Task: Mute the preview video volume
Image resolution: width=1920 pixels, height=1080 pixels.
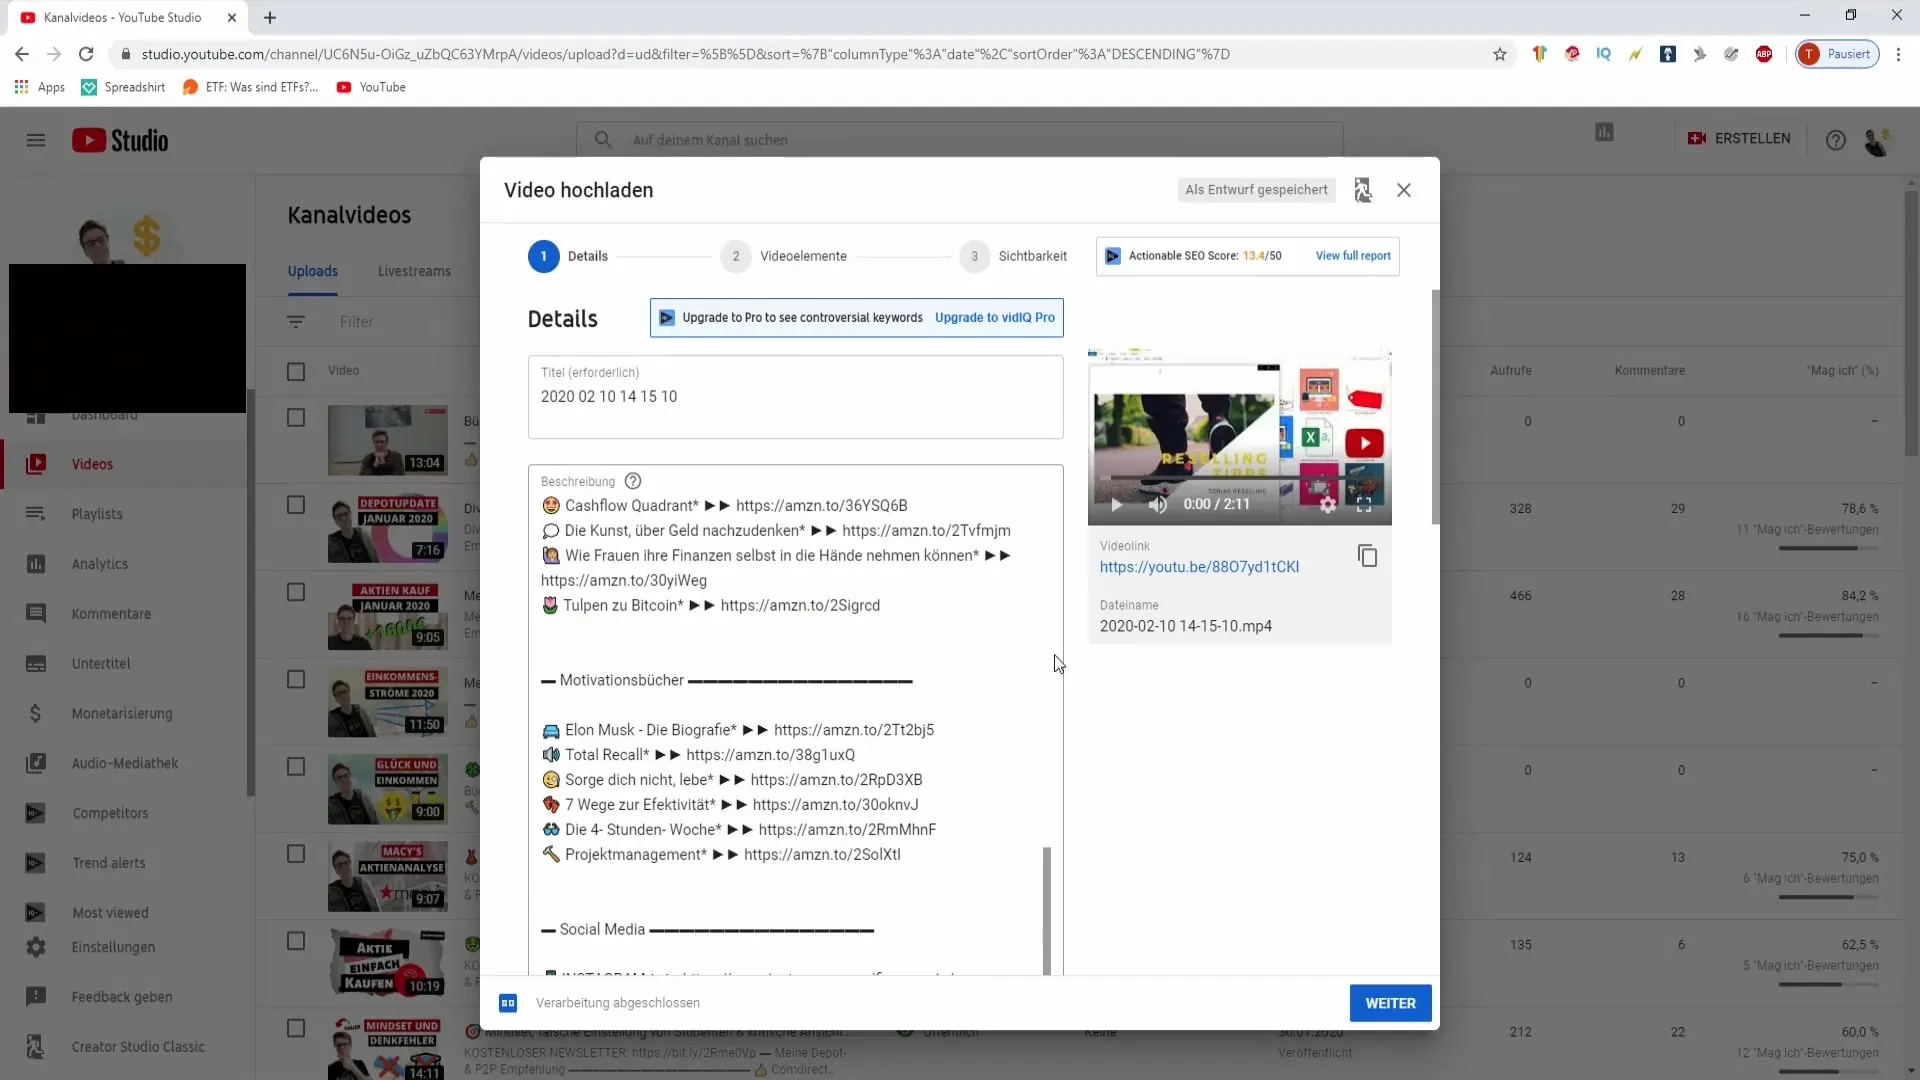Action: tap(1158, 505)
